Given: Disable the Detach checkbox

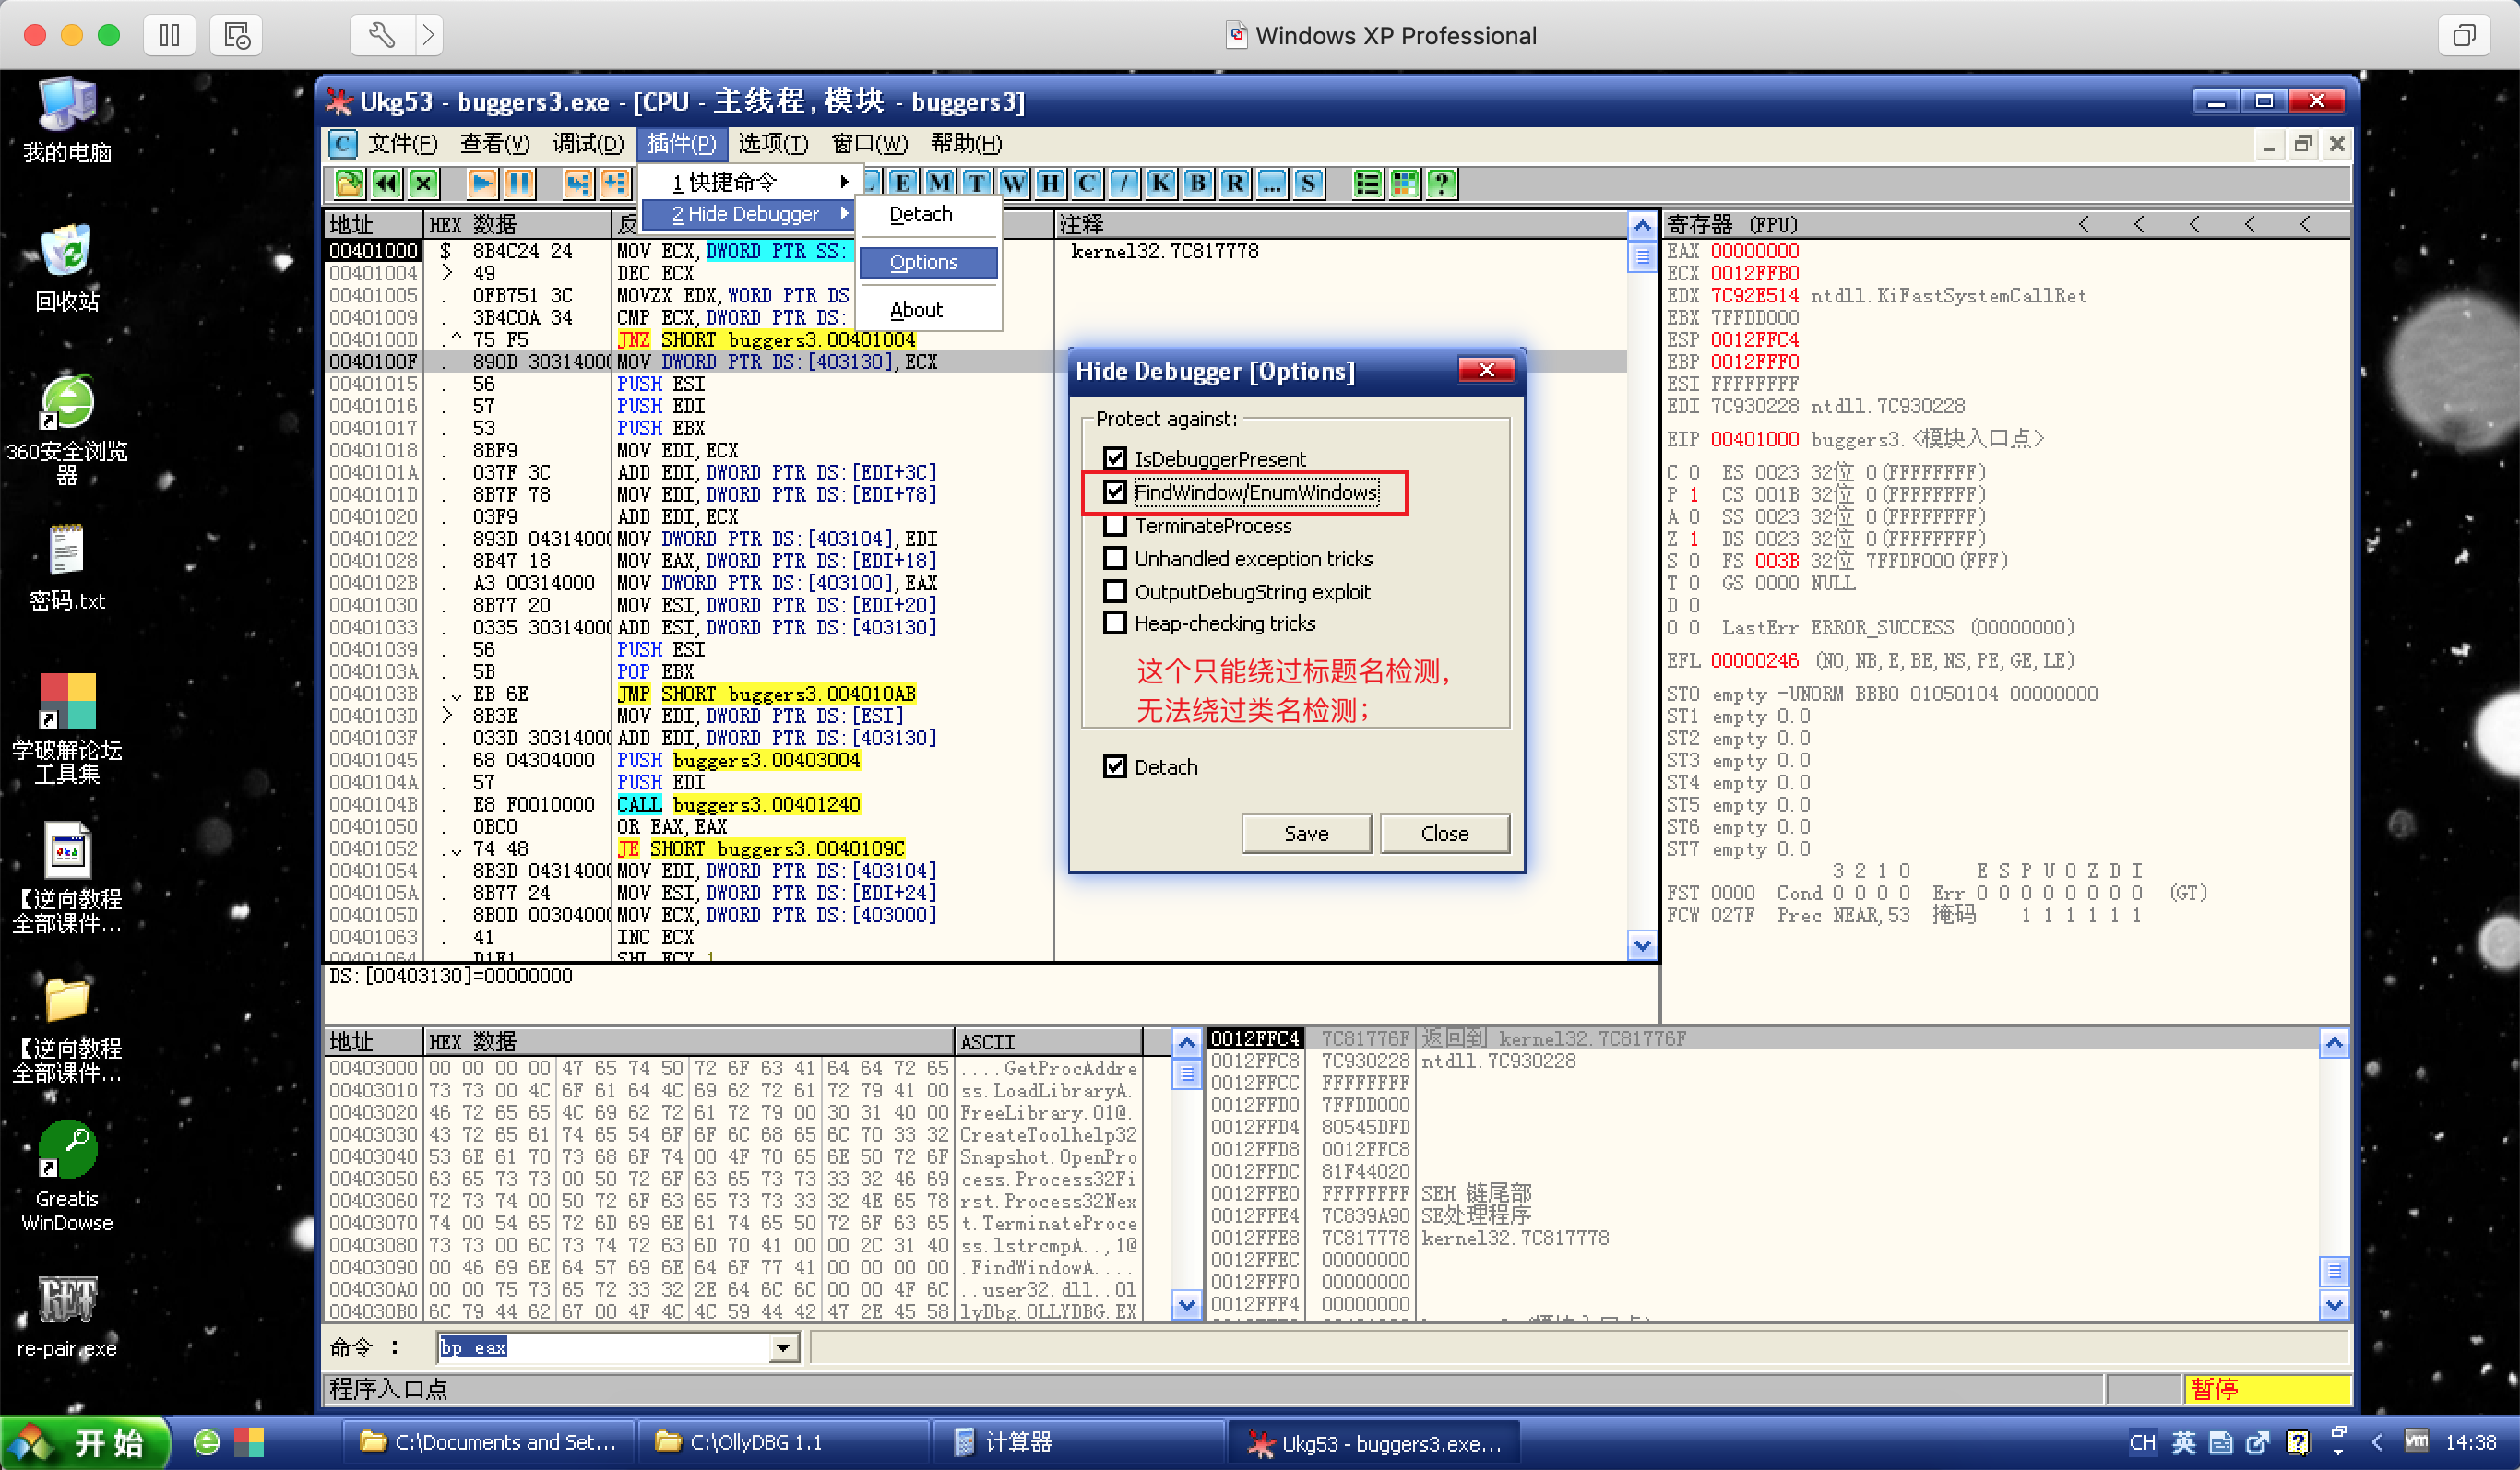Looking at the screenshot, I should point(1116,766).
